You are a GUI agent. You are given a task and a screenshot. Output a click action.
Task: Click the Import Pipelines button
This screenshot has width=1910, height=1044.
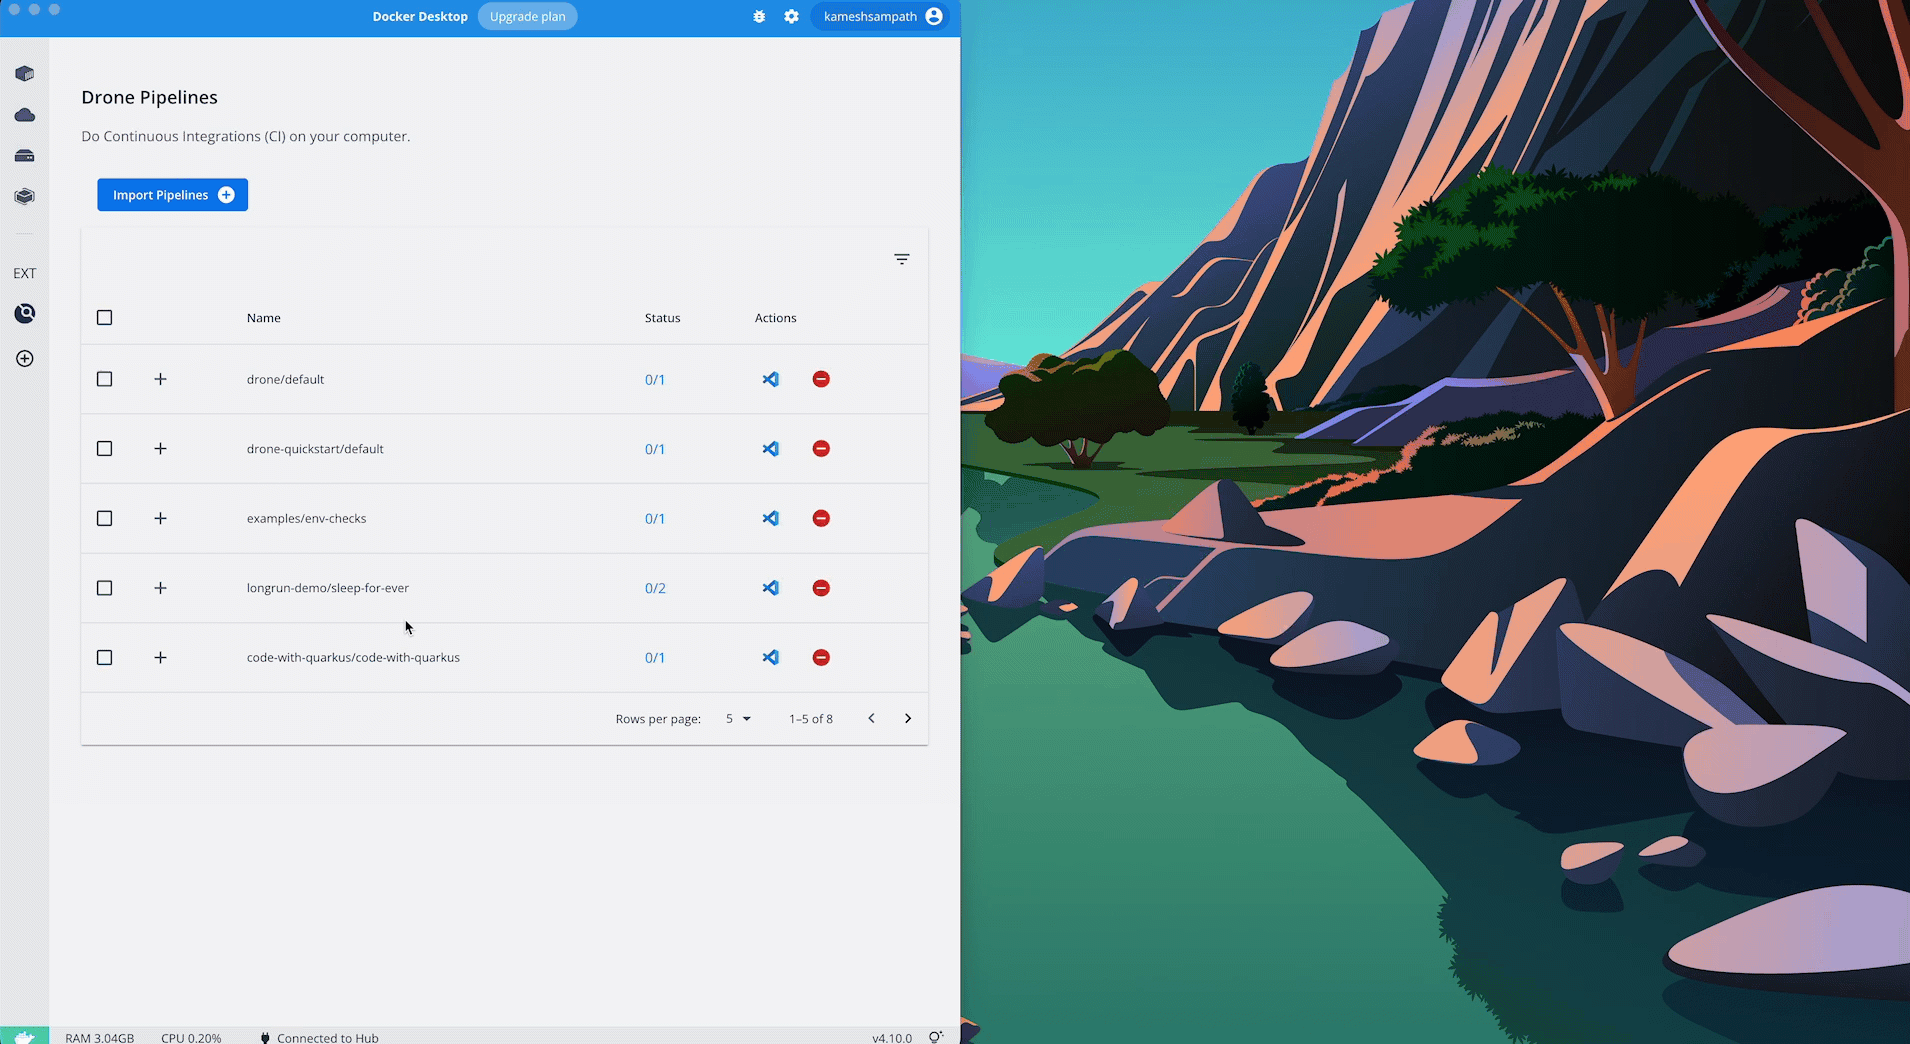click(172, 195)
